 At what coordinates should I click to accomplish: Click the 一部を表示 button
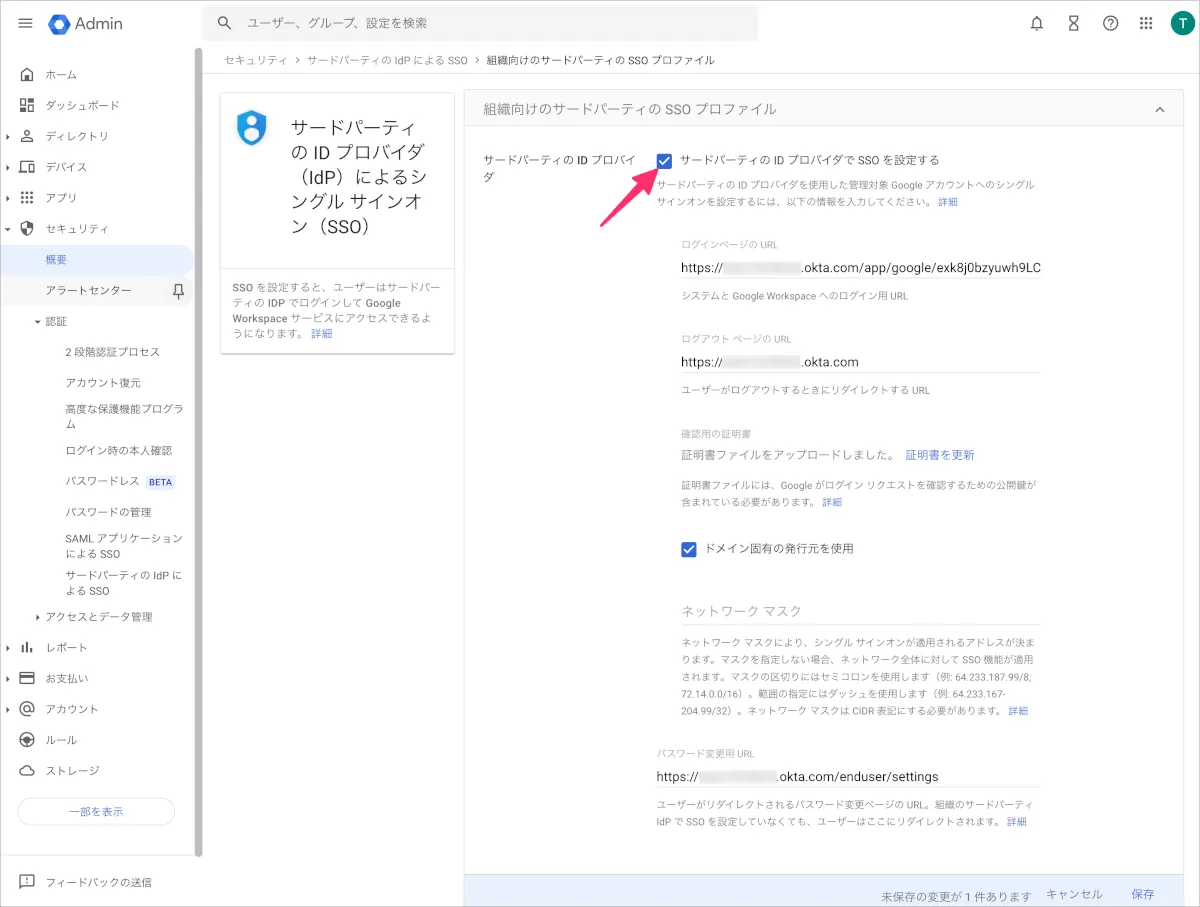click(x=96, y=812)
